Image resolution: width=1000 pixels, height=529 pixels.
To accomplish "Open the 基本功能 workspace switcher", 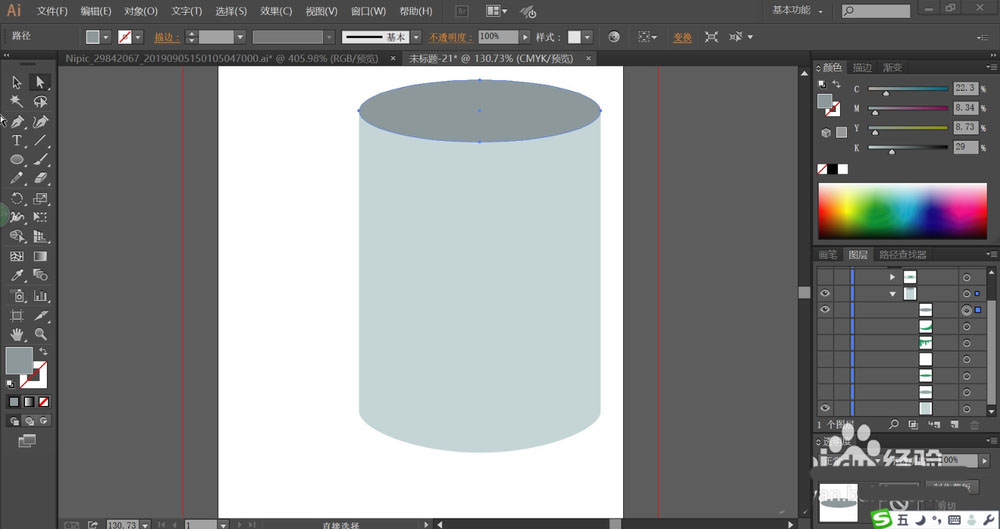I will coord(797,10).
